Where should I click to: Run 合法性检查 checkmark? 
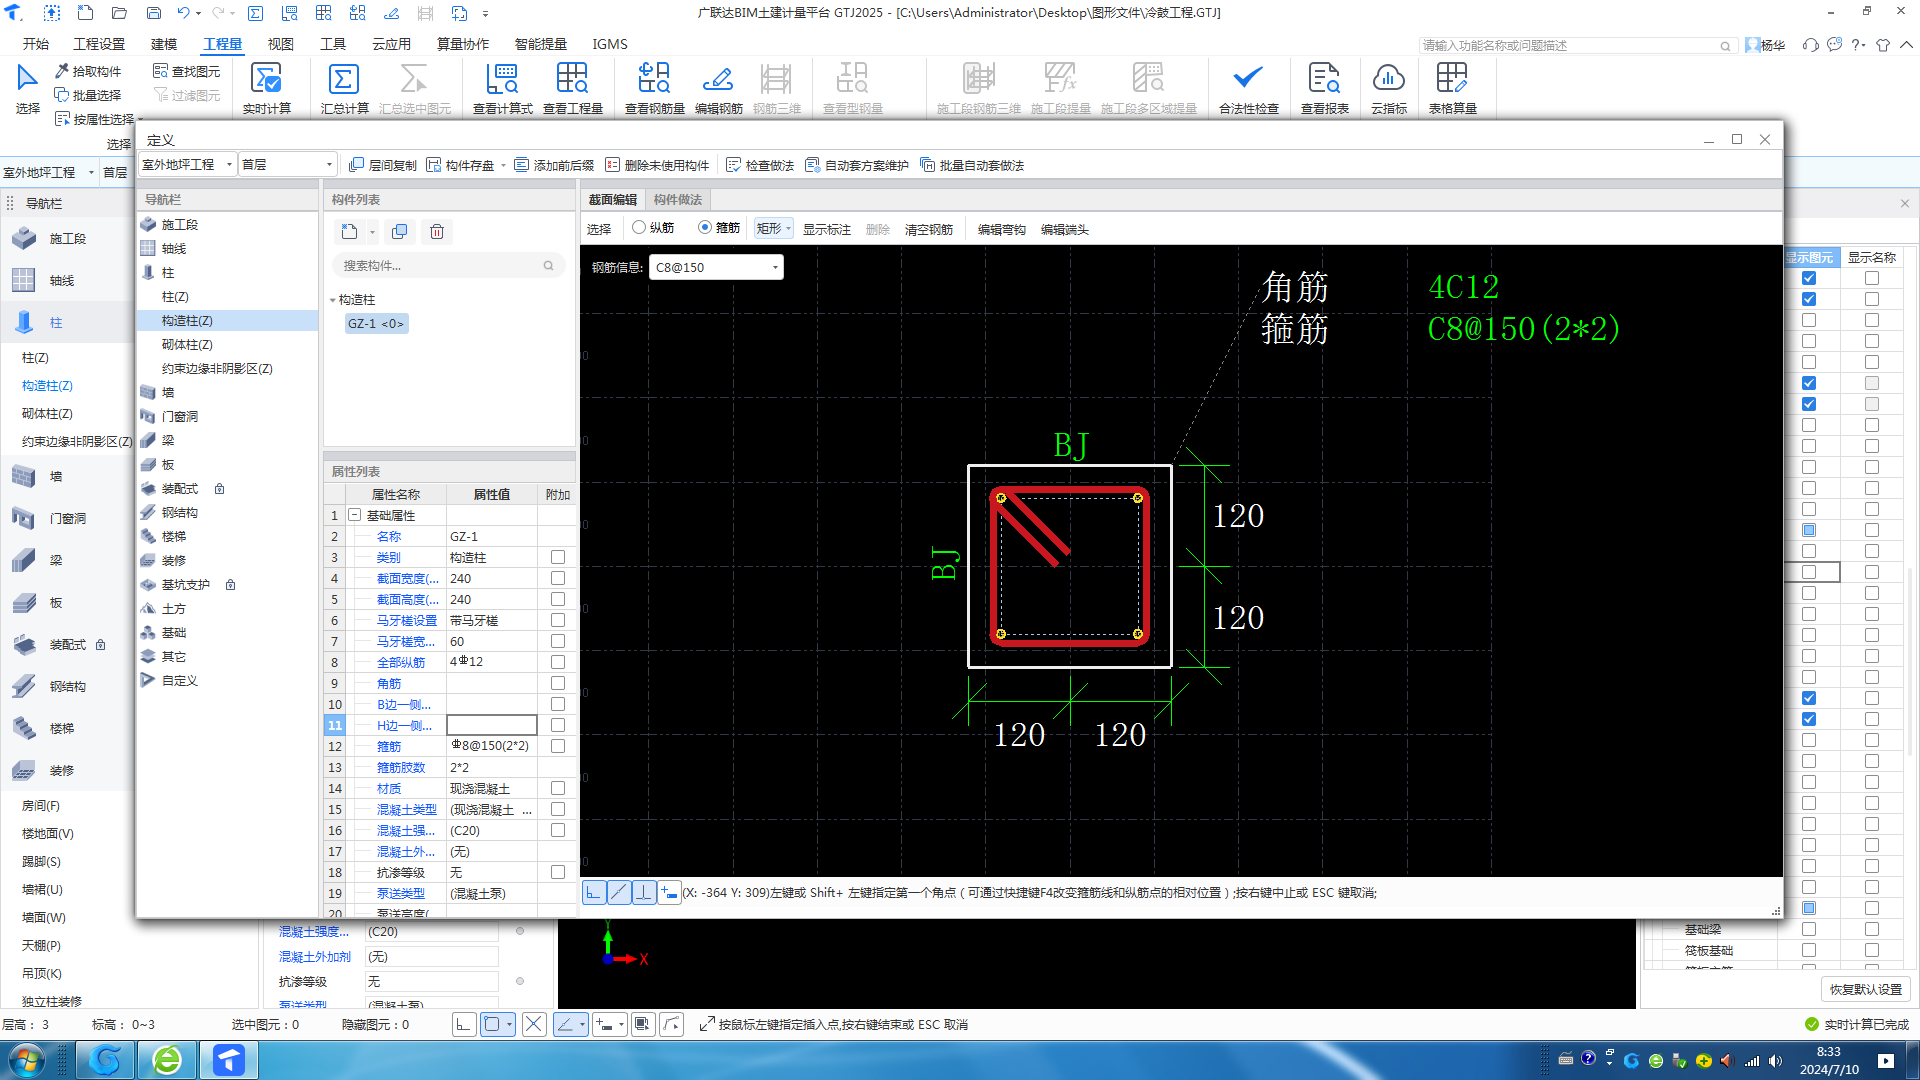1248,79
